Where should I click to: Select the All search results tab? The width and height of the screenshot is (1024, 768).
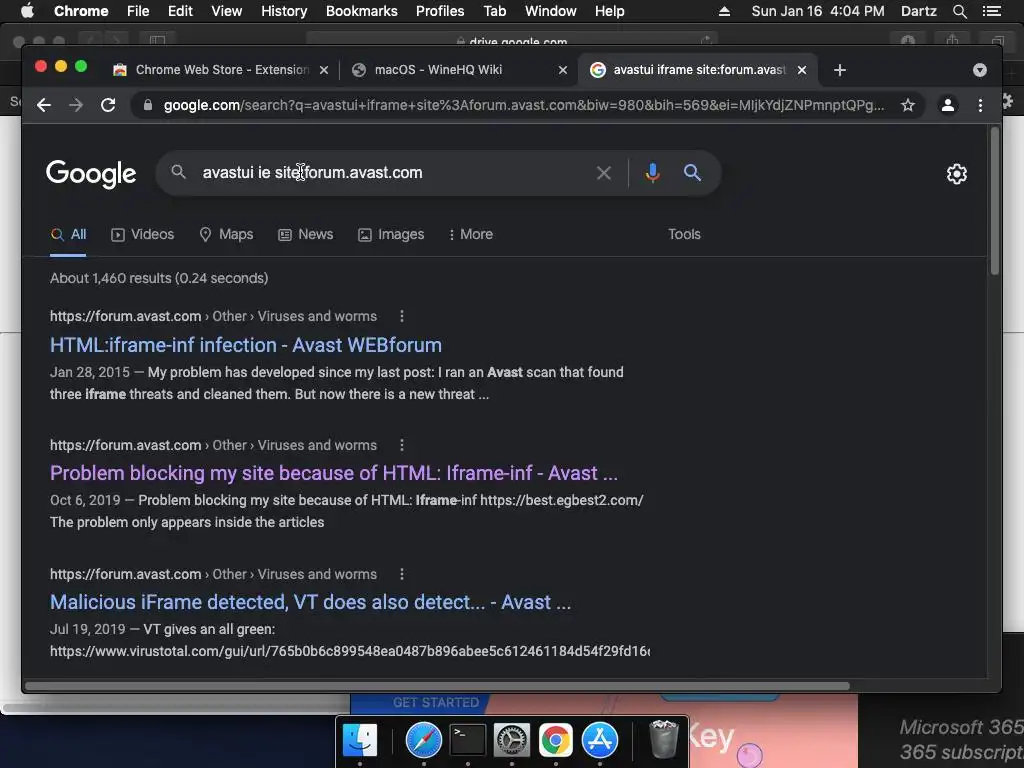point(69,234)
